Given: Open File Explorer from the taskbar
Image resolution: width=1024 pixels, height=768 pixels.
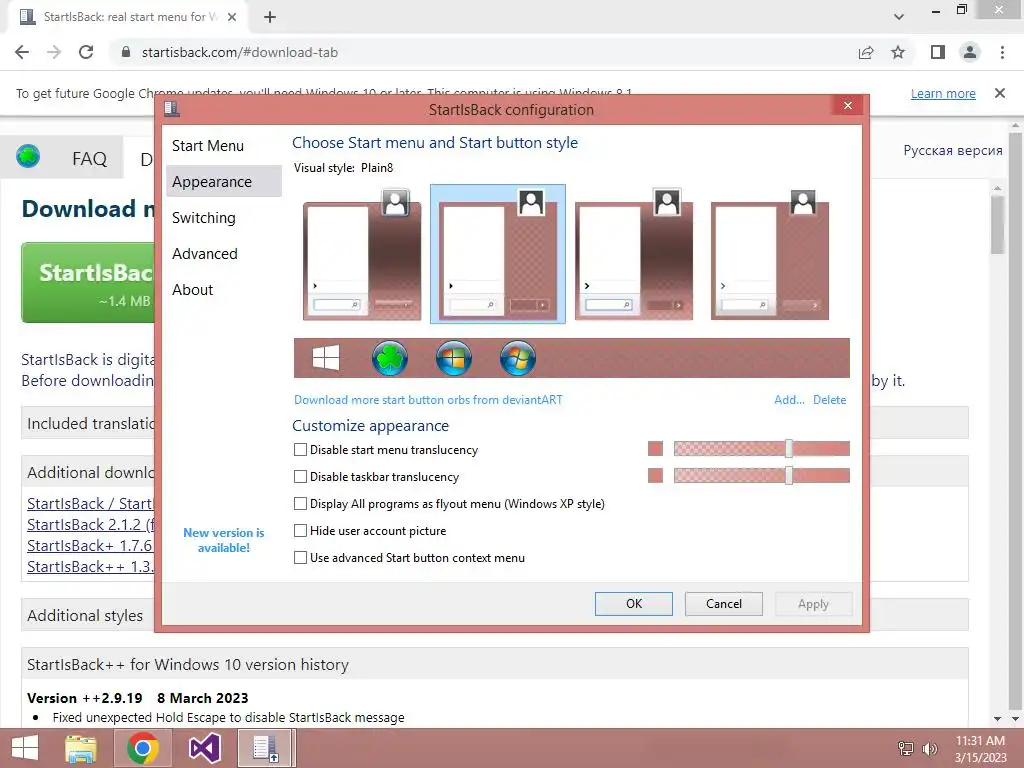Looking at the screenshot, I should tap(81, 748).
